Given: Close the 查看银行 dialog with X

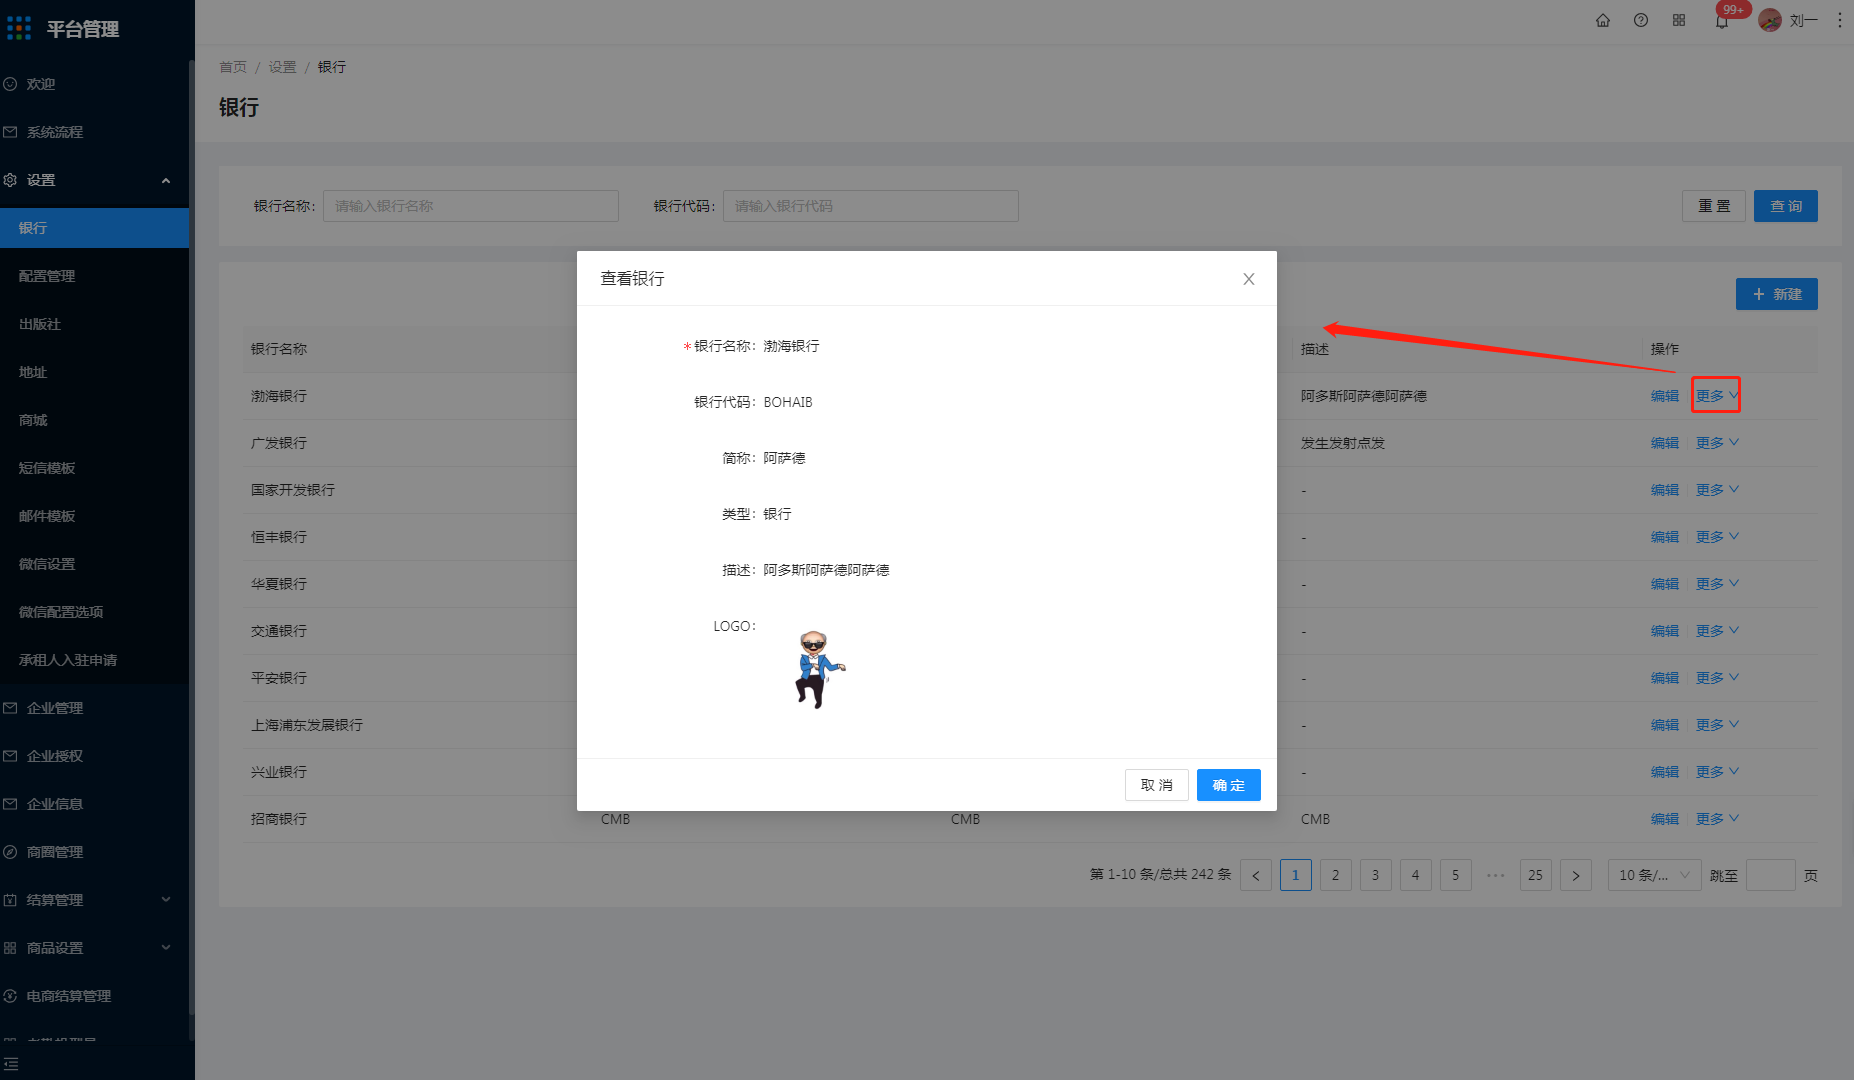Looking at the screenshot, I should [x=1249, y=279].
